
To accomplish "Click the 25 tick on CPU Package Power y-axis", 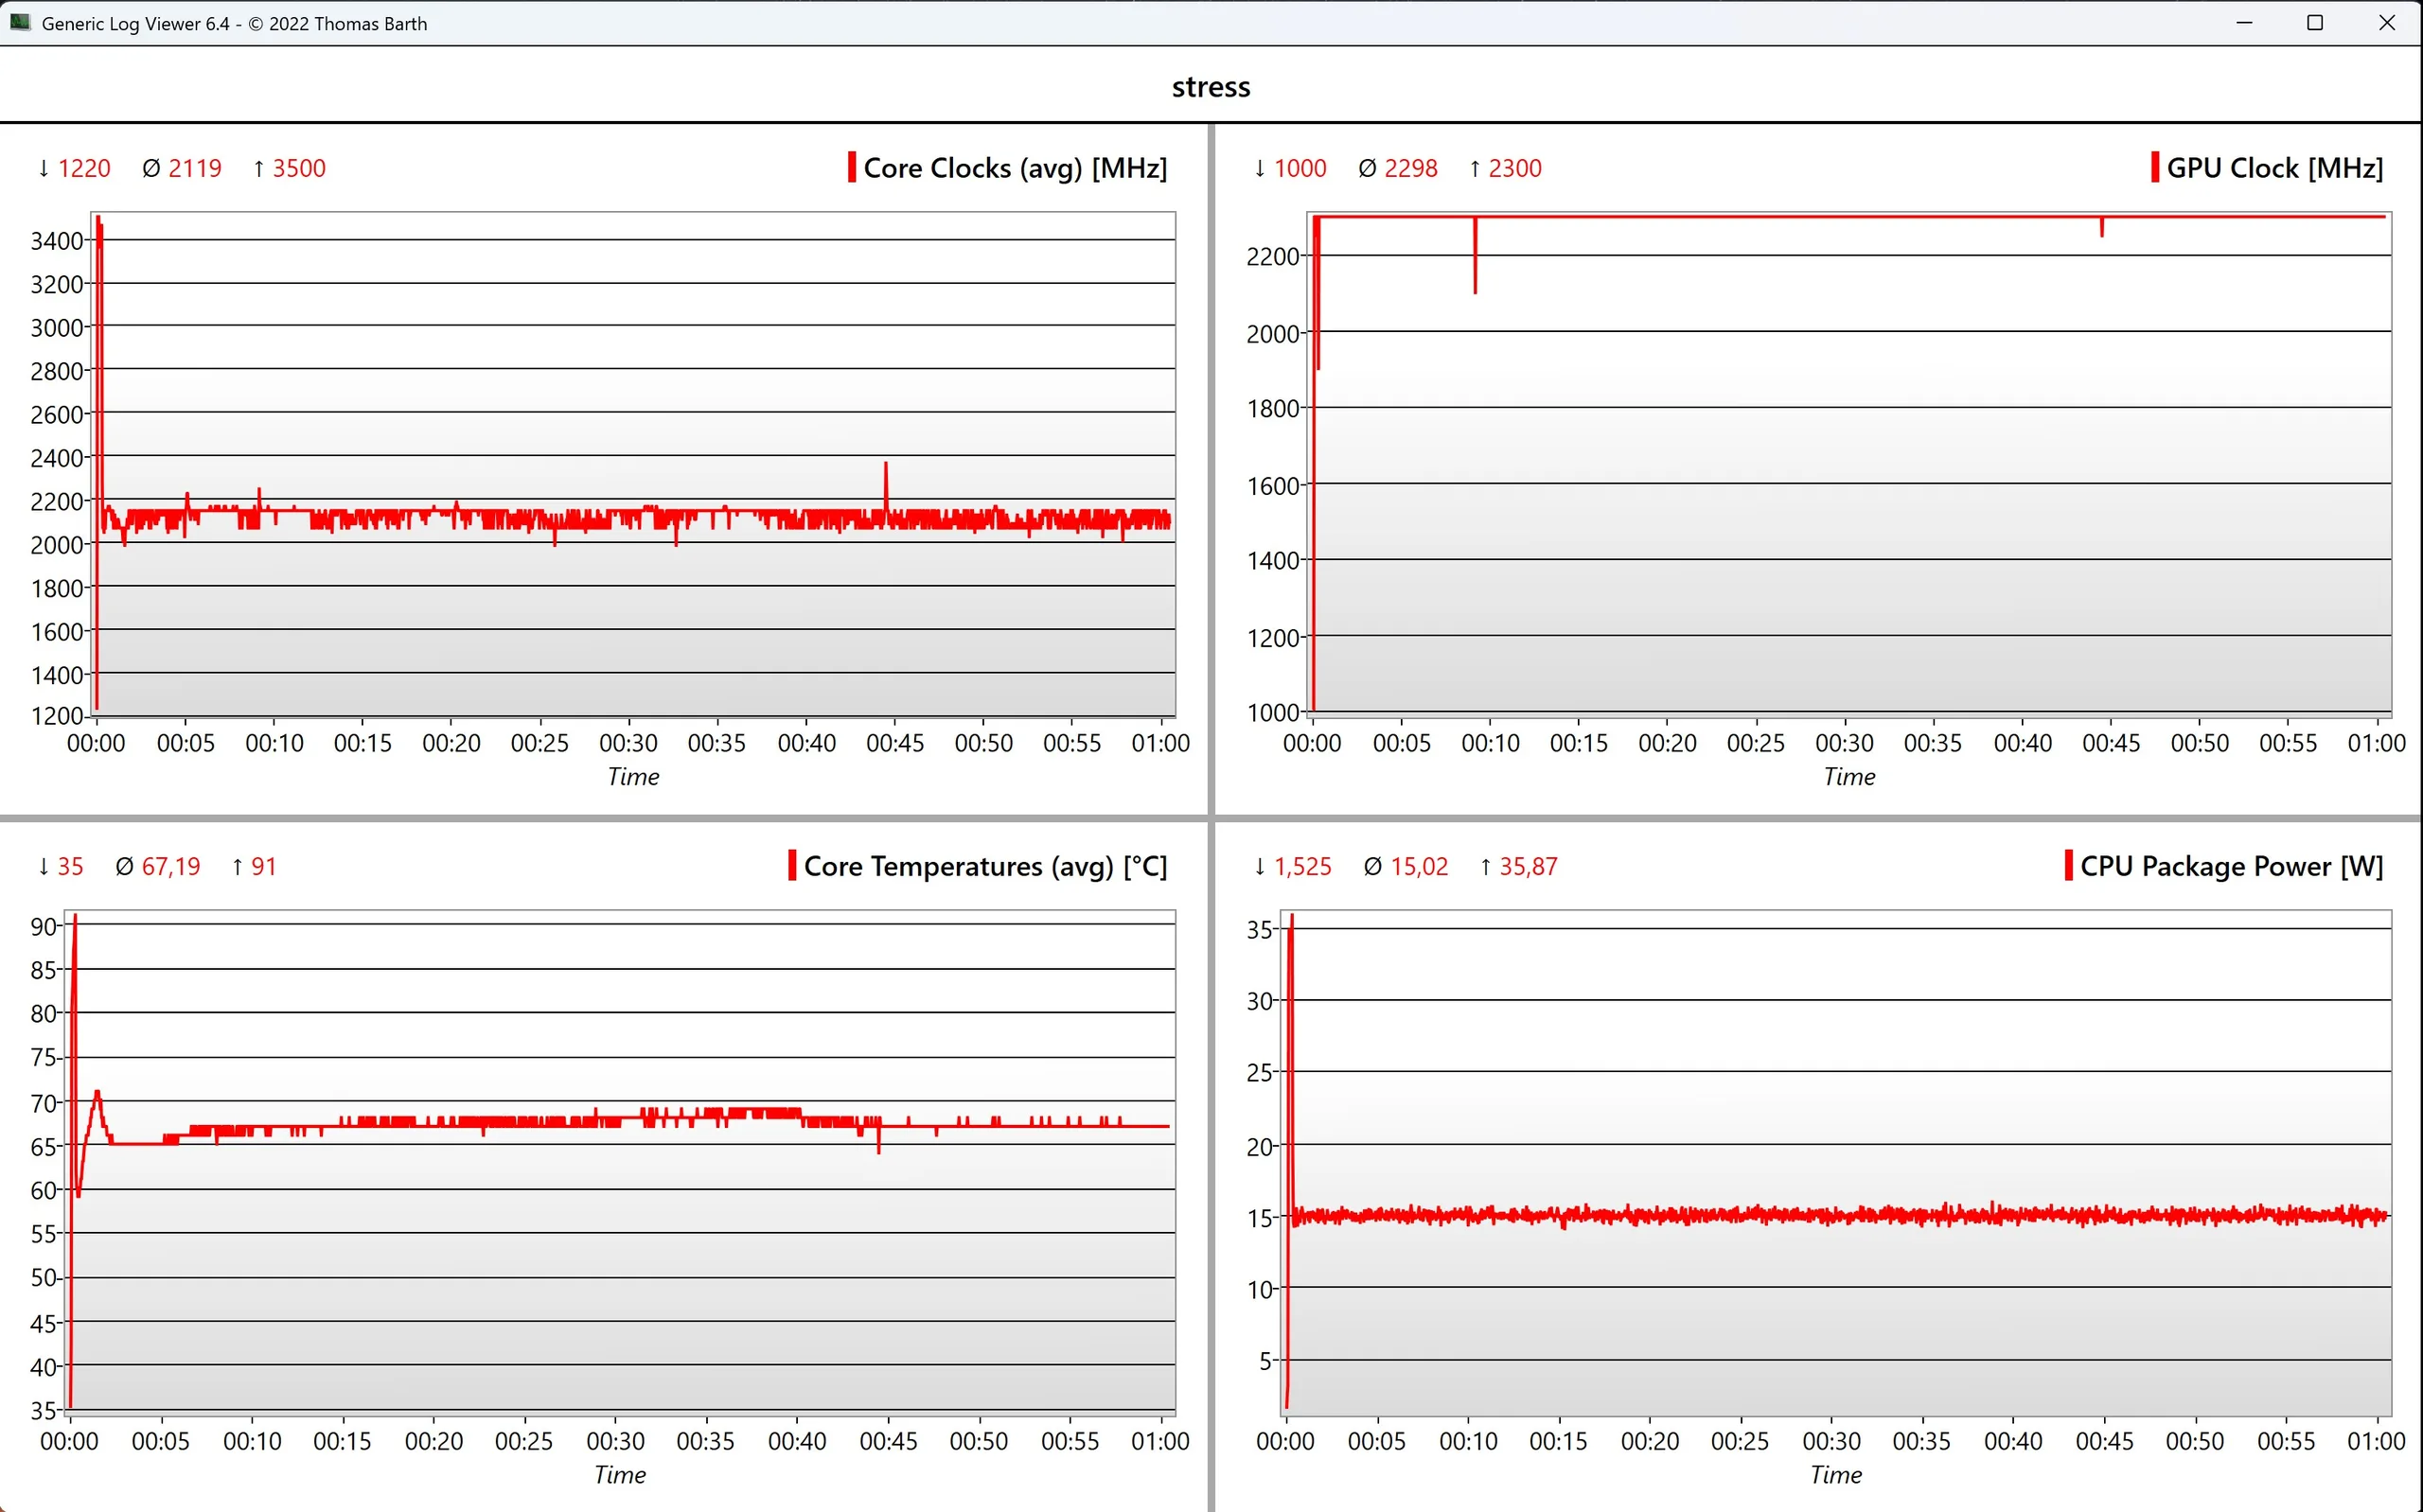I will click(1260, 1073).
